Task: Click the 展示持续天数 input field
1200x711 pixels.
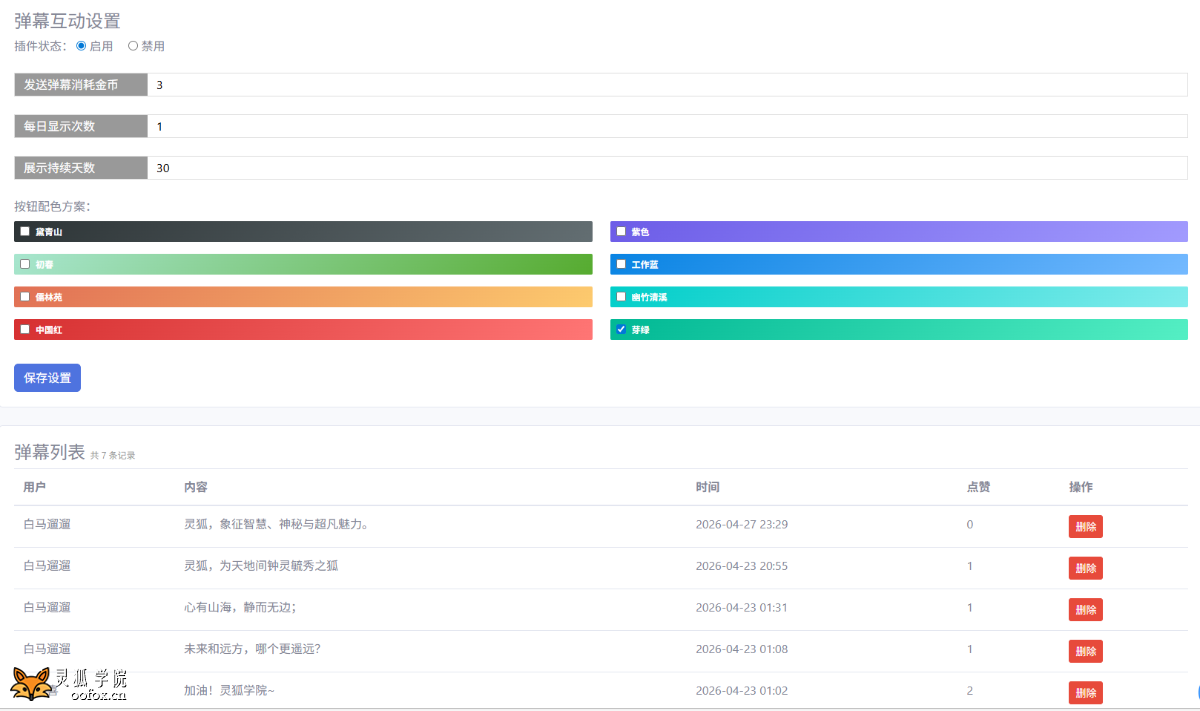Action: [x=667, y=168]
